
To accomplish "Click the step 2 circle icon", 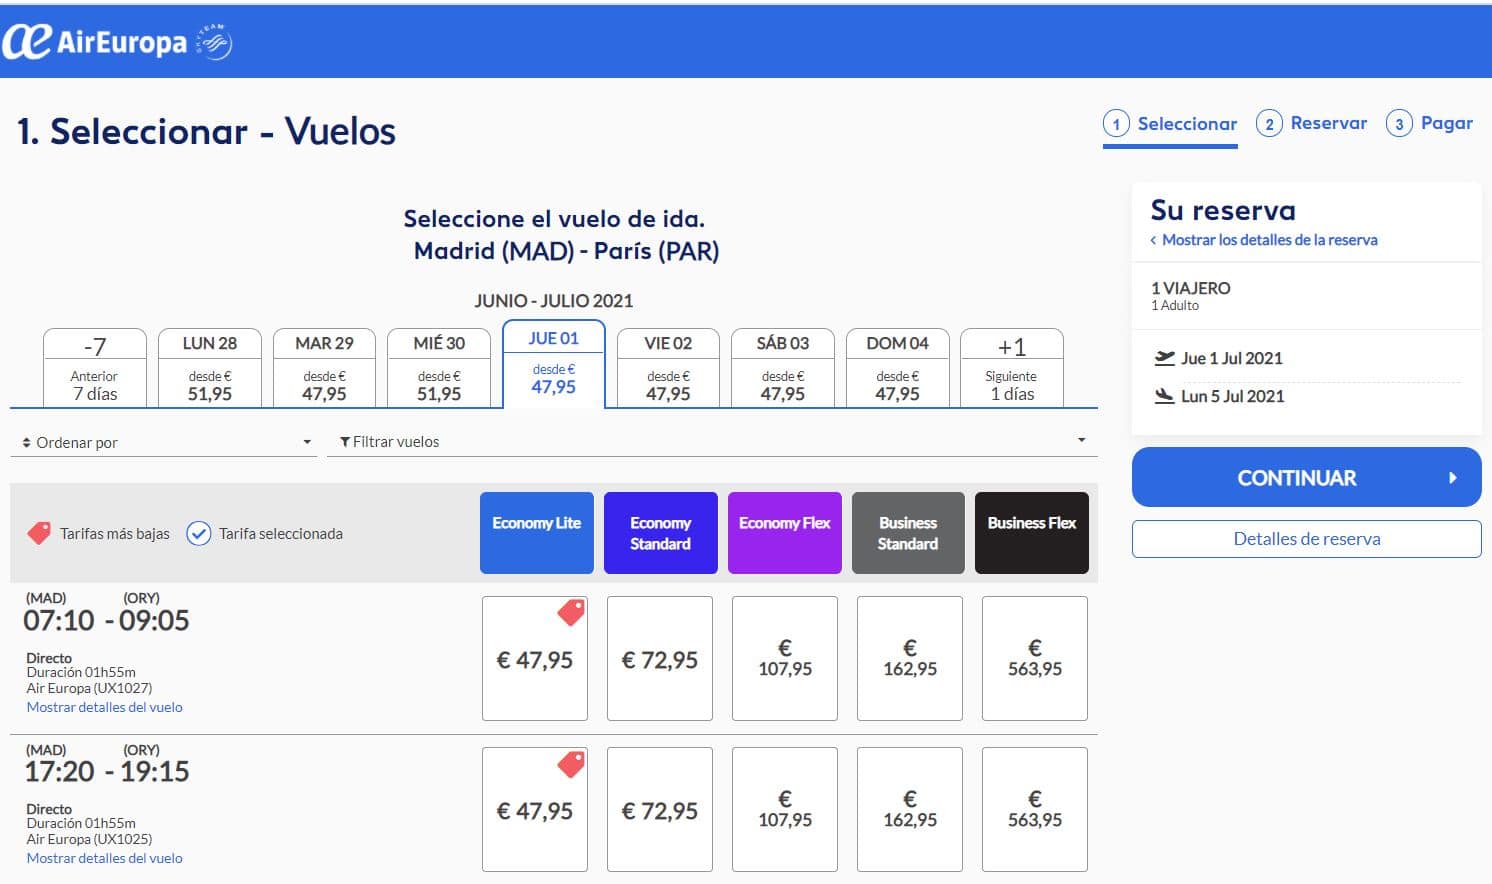I will [x=1269, y=124].
